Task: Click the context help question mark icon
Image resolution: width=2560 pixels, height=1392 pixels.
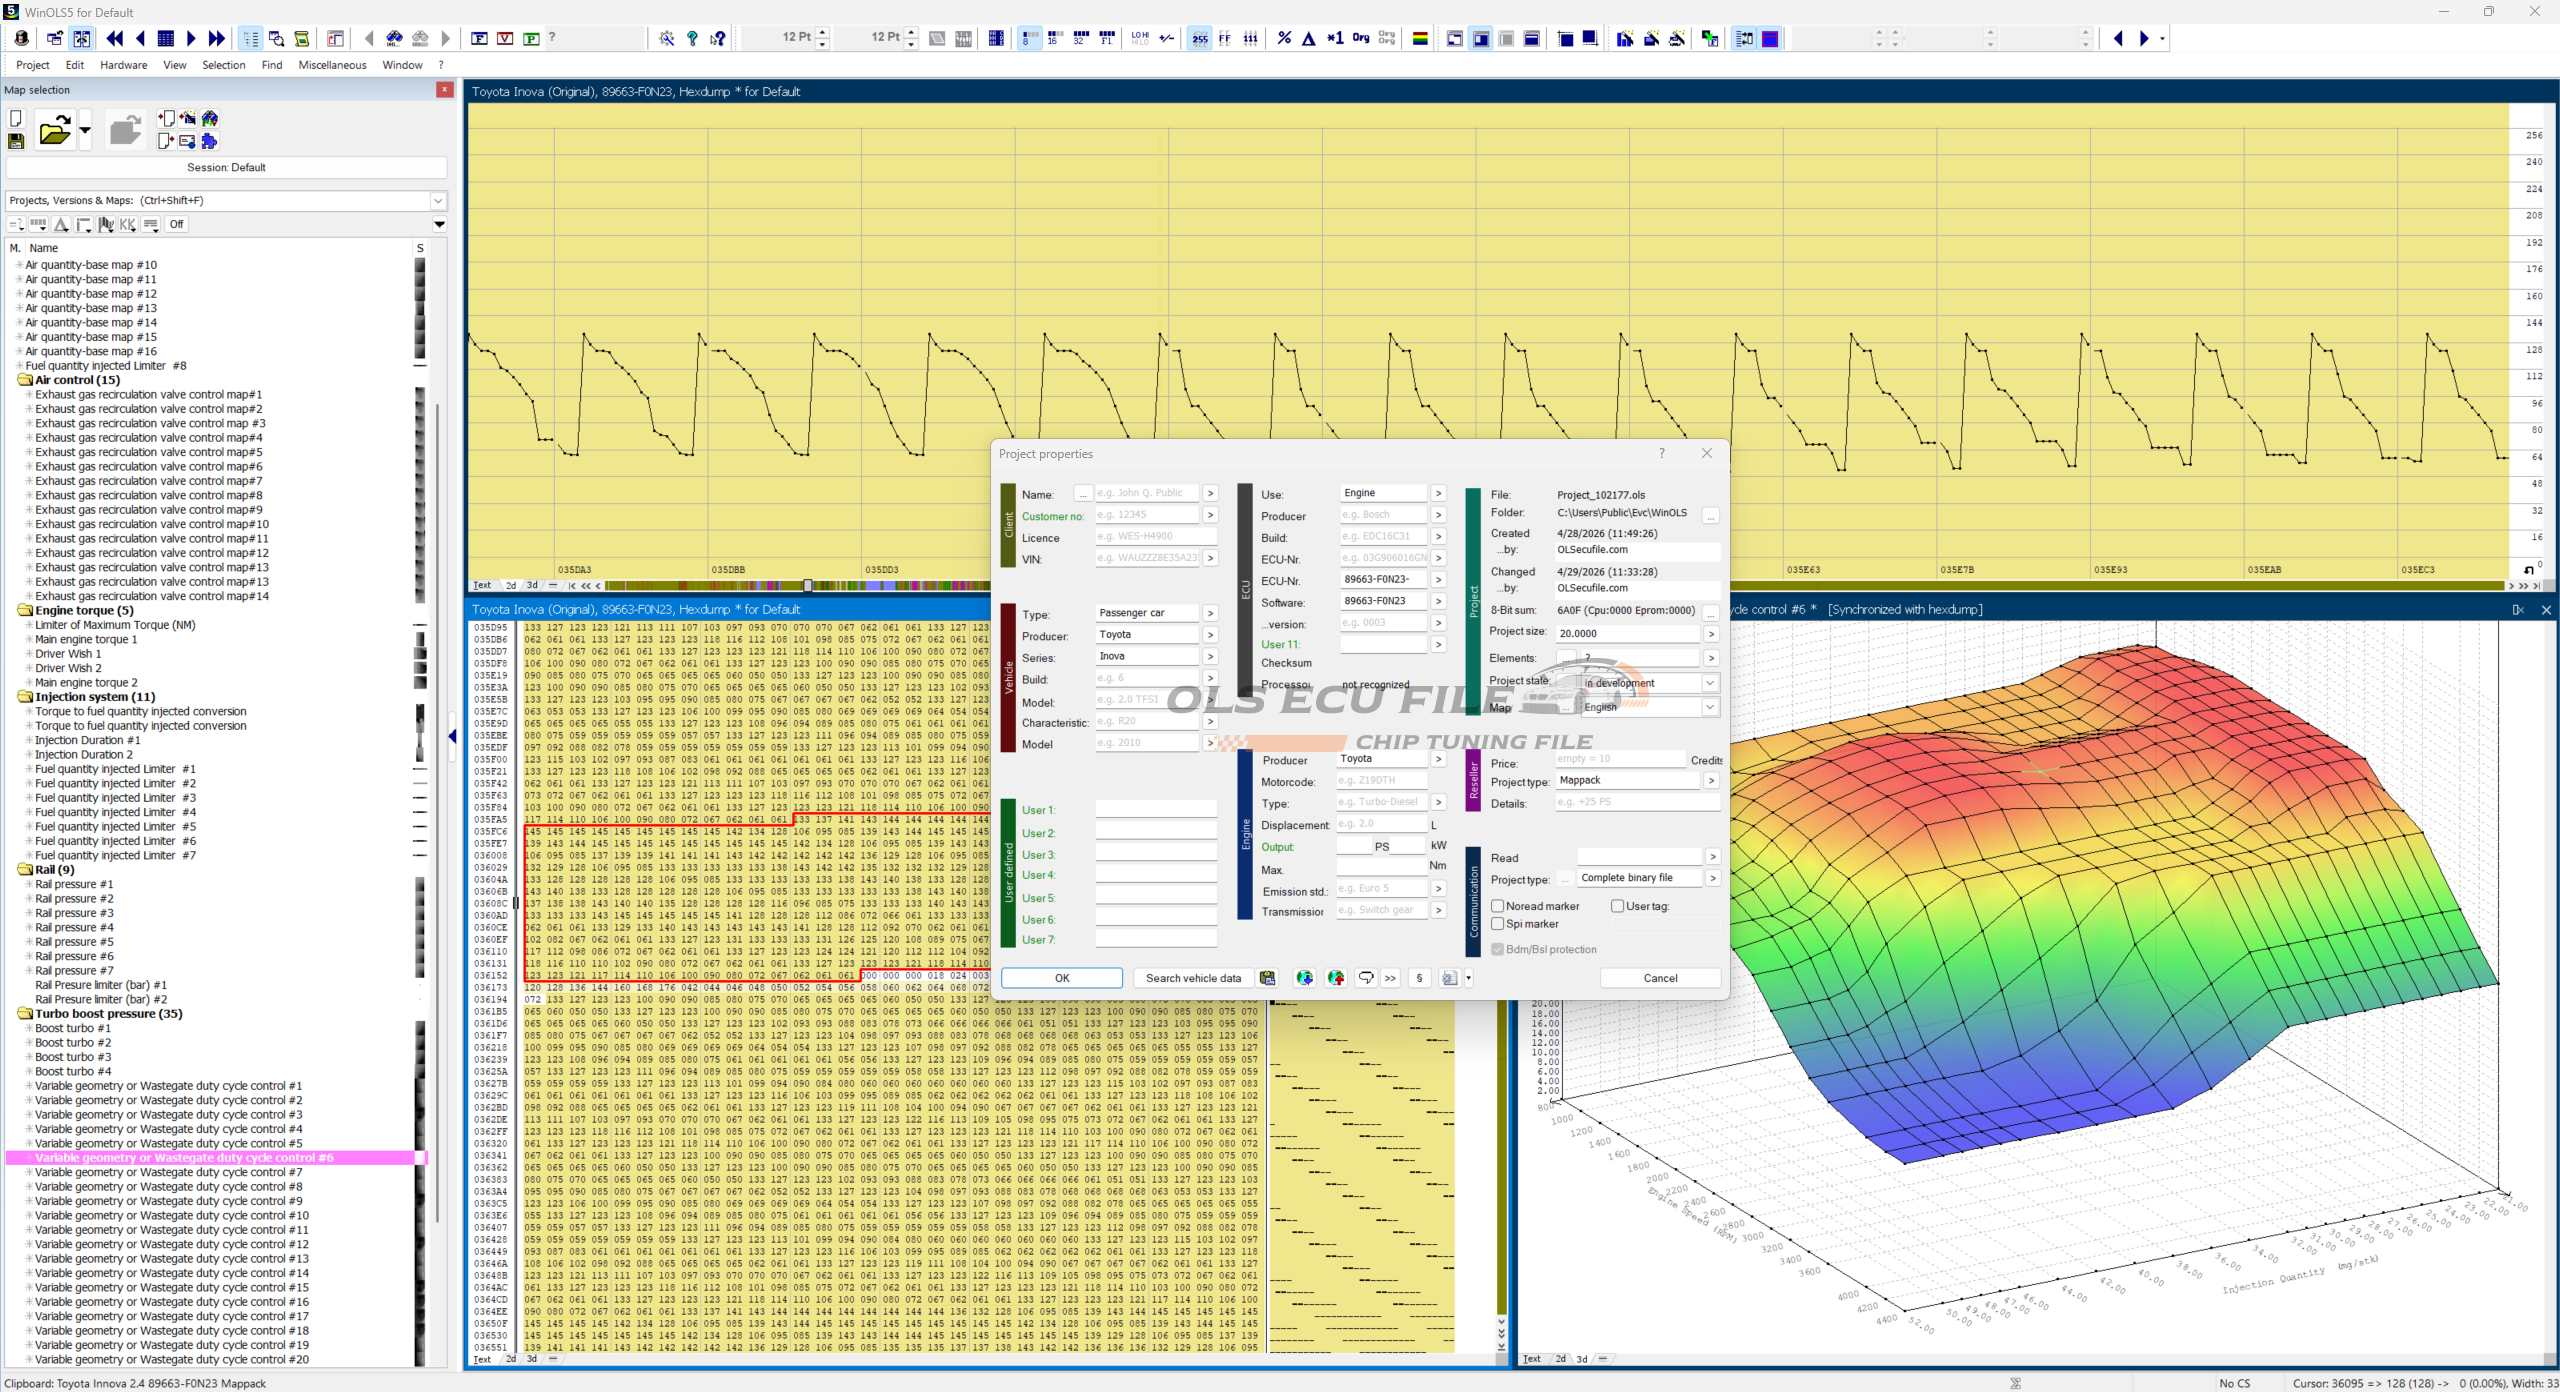Action: click(717, 39)
